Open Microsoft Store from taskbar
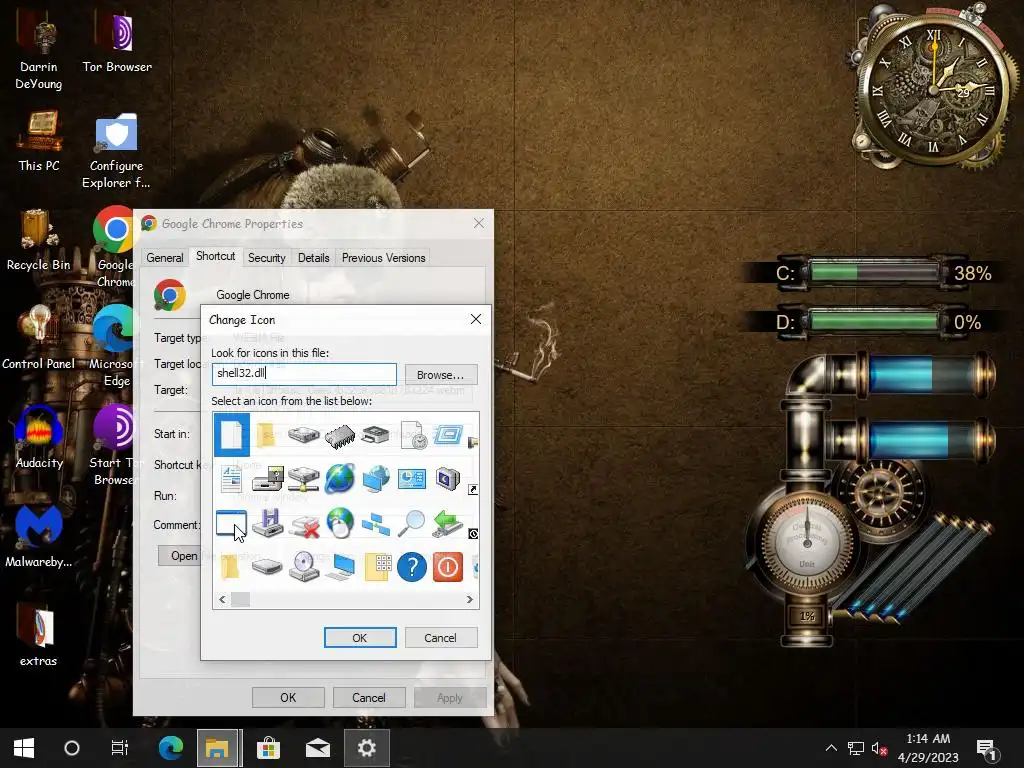Image resolution: width=1024 pixels, height=768 pixels. coord(268,748)
